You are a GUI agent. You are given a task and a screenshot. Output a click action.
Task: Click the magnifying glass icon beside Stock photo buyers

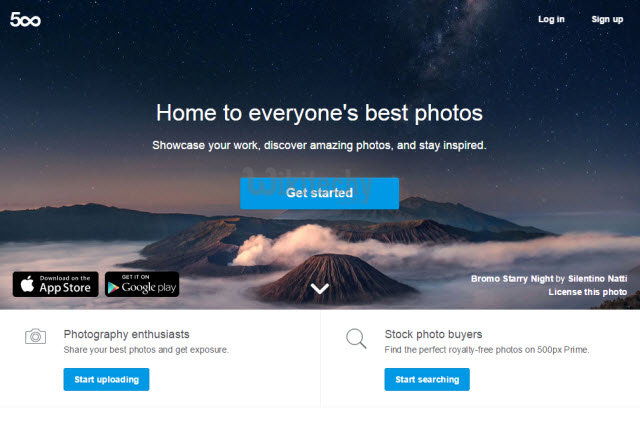pos(356,338)
